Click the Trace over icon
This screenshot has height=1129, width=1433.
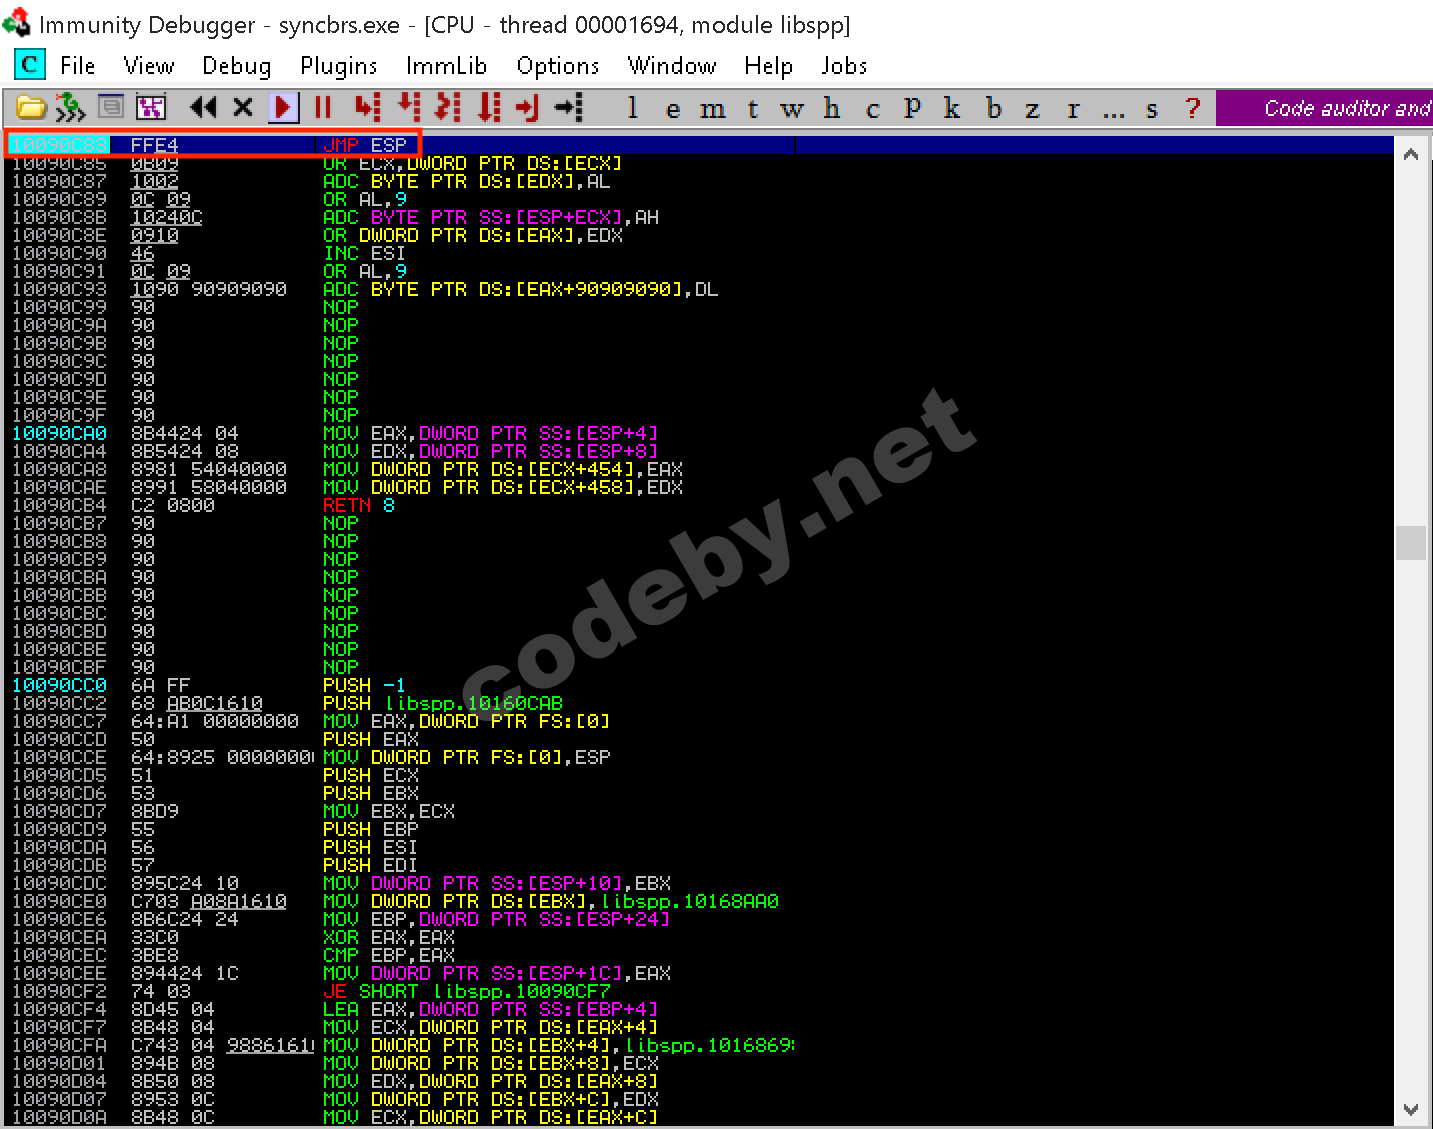pos(489,107)
